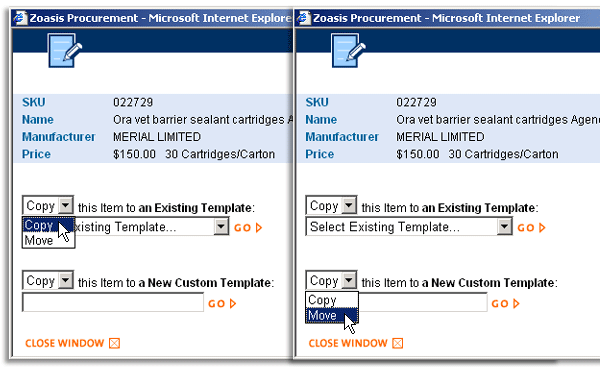Screen dimensions: 600x368
Task: Focus the New Custom Template name field in left window
Action: point(113,303)
